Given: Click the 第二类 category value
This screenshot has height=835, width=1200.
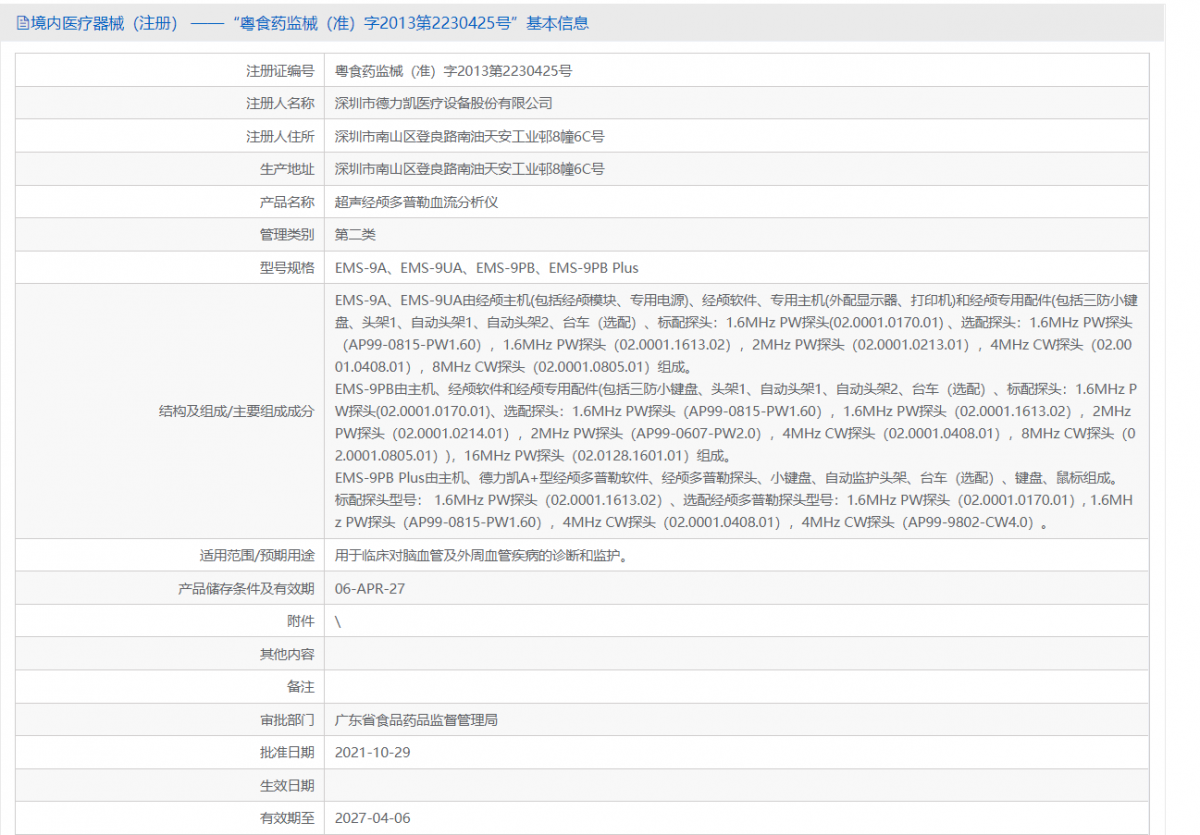Looking at the screenshot, I should (x=355, y=234).
